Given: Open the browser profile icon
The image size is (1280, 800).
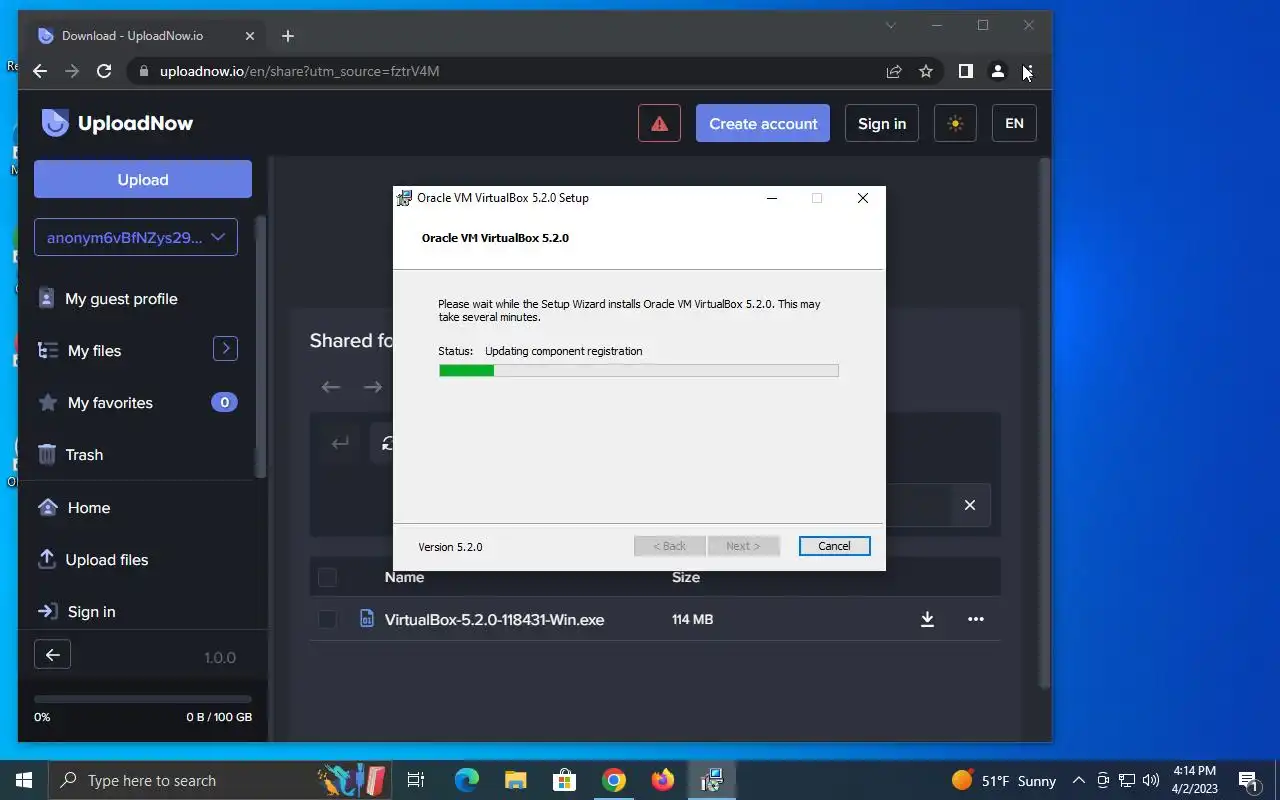Looking at the screenshot, I should [x=998, y=71].
